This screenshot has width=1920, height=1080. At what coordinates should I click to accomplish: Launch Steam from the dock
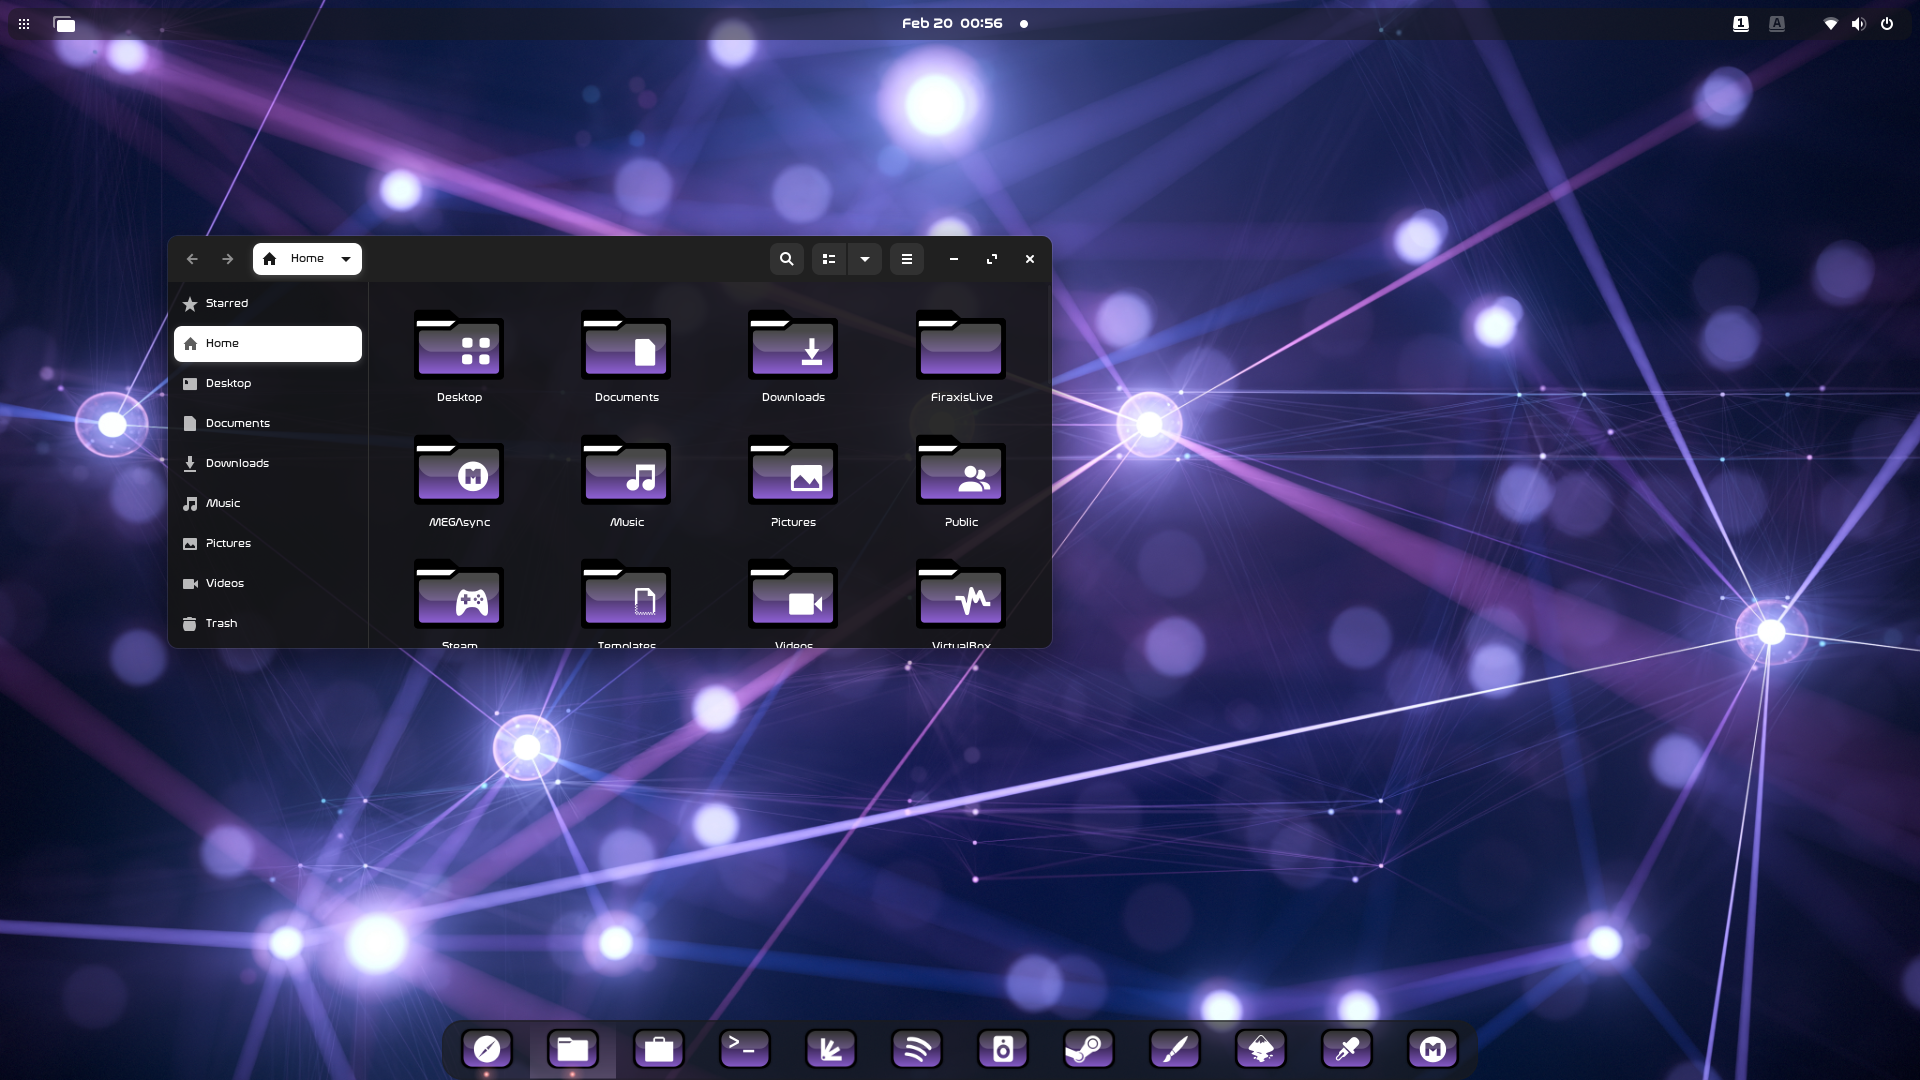(1089, 1049)
